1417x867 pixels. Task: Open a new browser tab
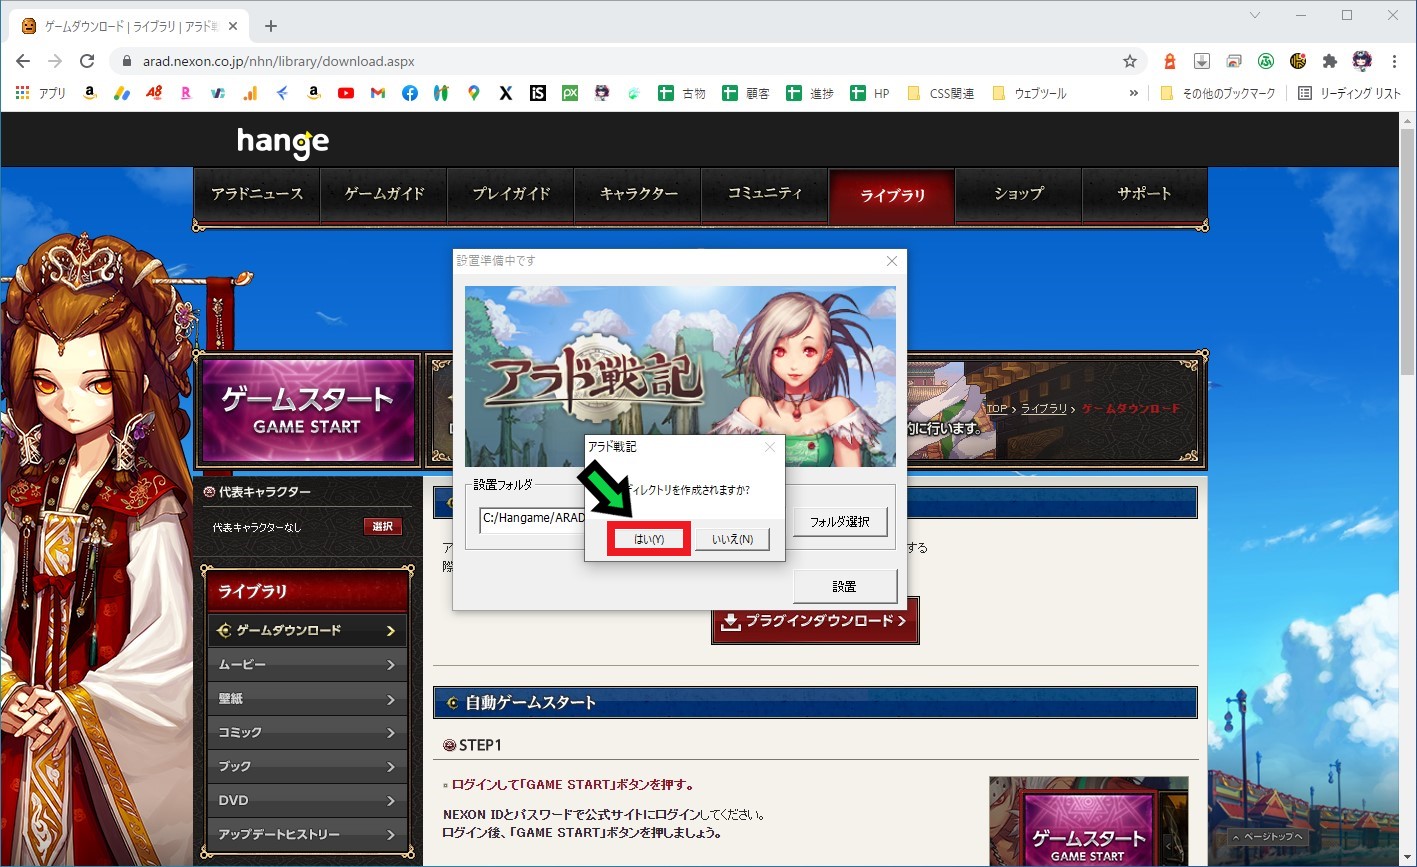pos(270,26)
